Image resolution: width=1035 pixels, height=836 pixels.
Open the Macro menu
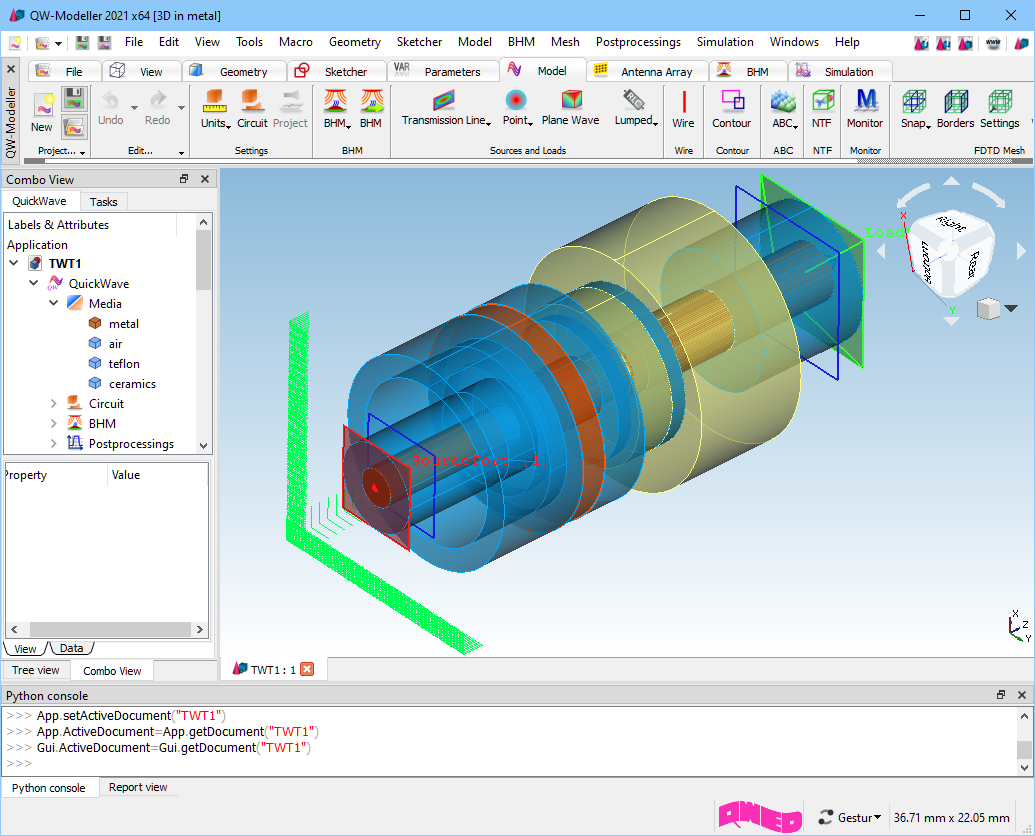pyautogui.click(x=296, y=42)
